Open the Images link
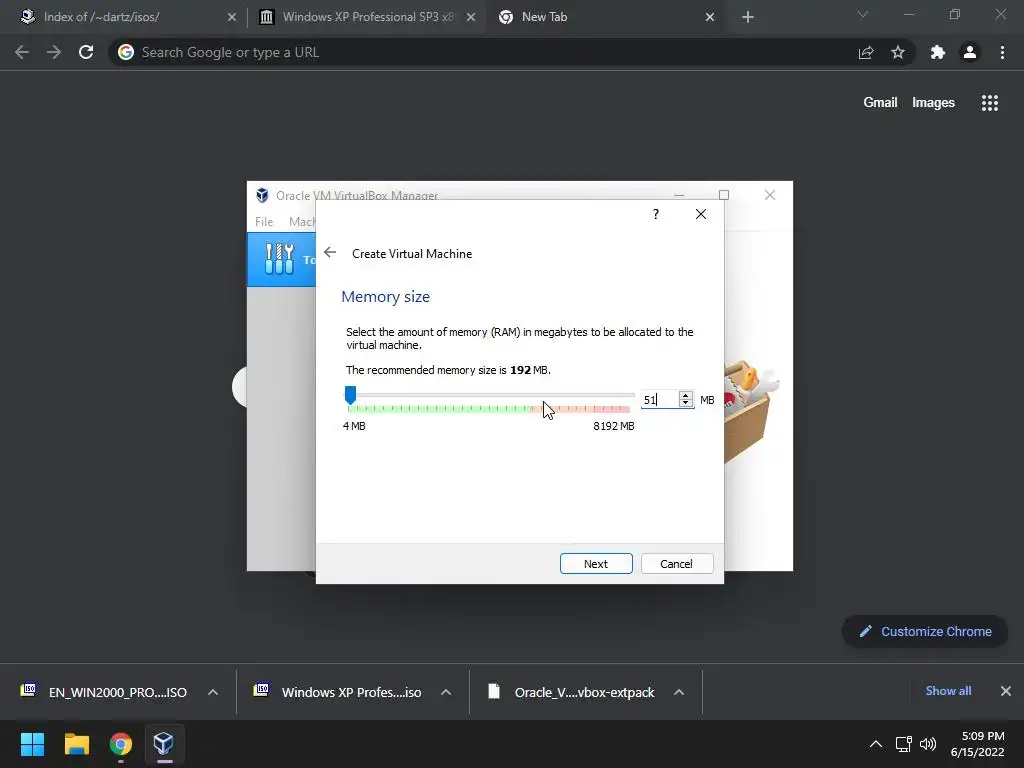1024x768 pixels. pyautogui.click(x=933, y=103)
